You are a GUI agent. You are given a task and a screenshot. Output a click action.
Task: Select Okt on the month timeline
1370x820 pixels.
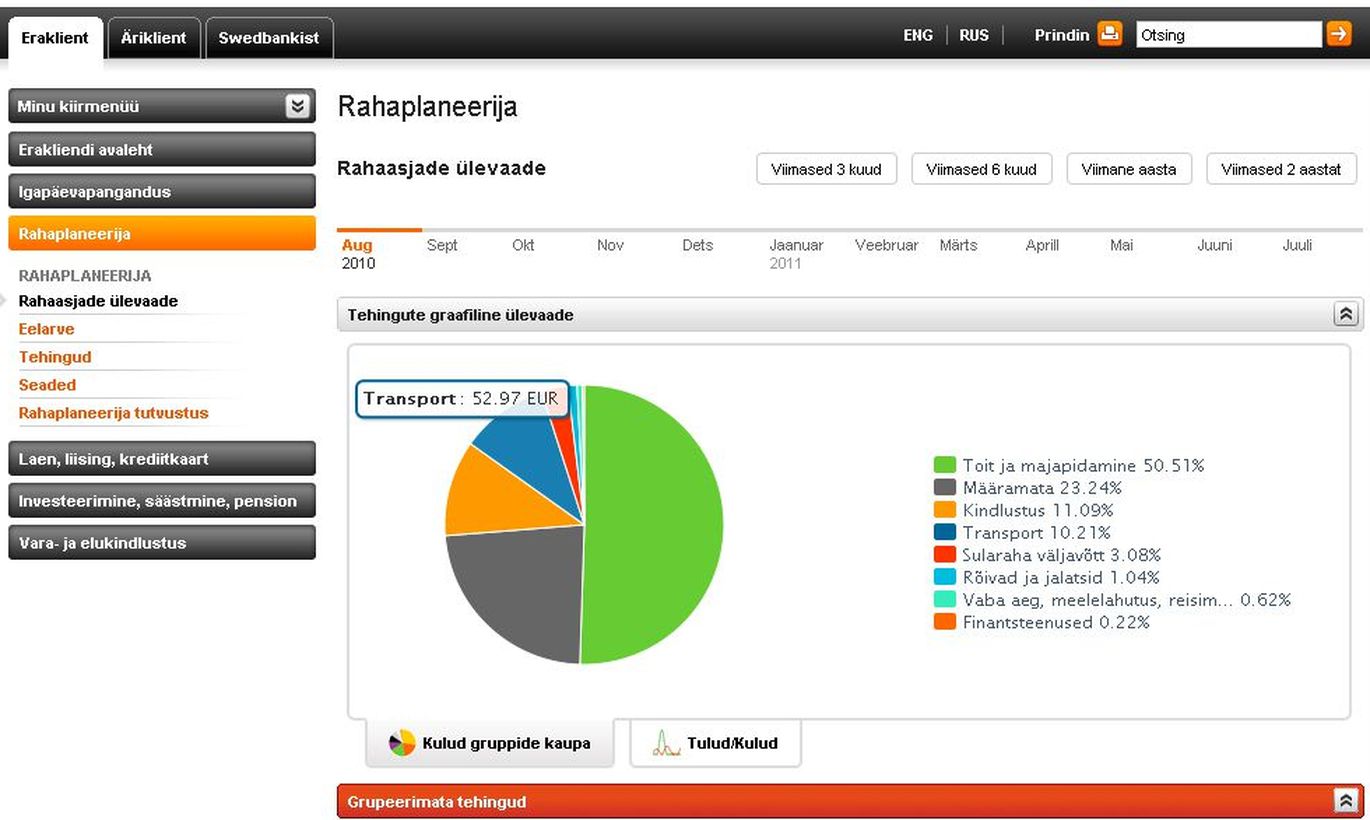(523, 245)
